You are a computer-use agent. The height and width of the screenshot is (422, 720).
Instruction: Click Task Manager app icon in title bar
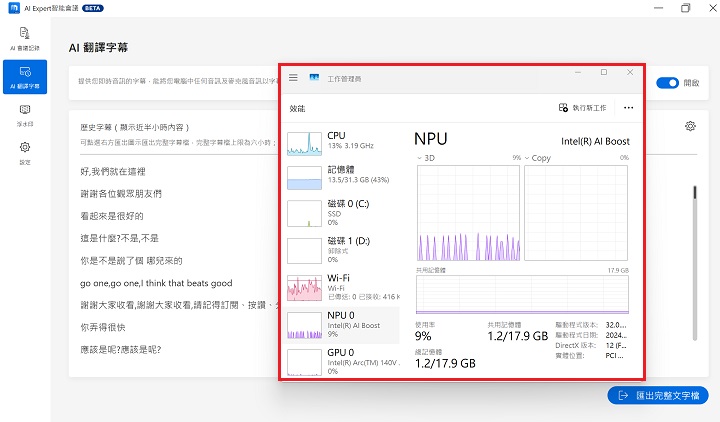tap(314, 78)
